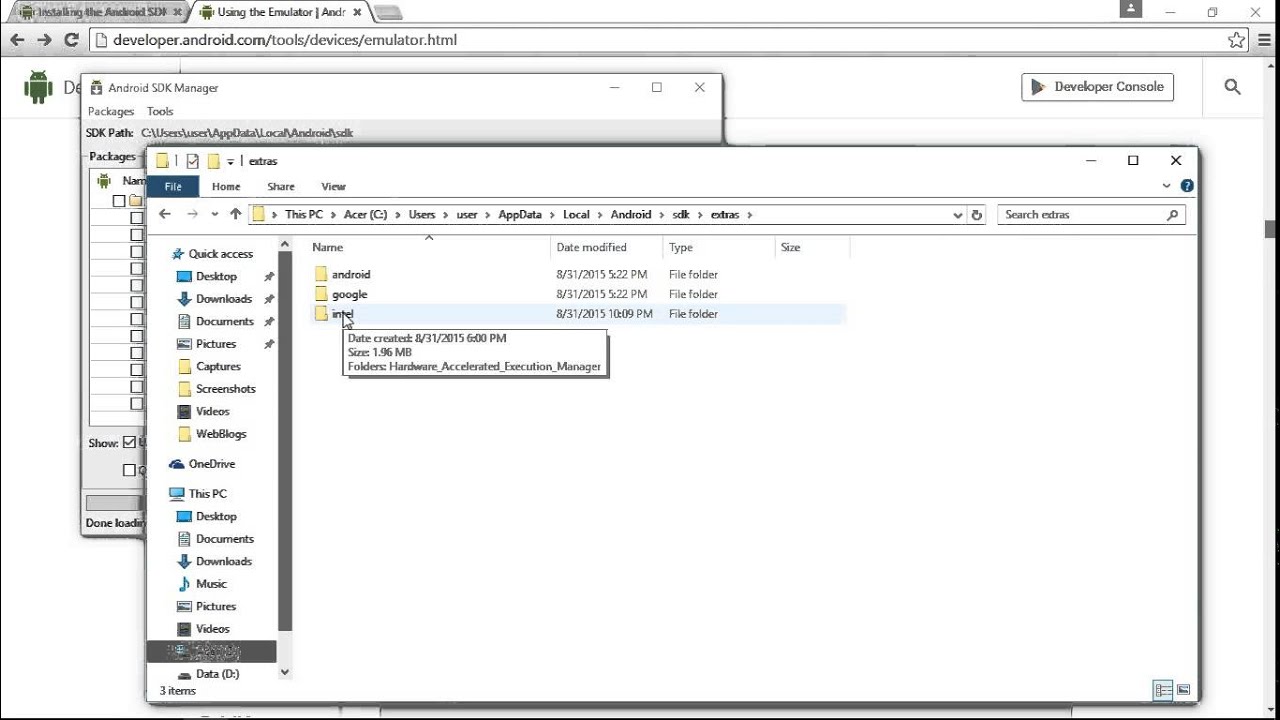Click the Android SDK Manager title icon

(96, 87)
